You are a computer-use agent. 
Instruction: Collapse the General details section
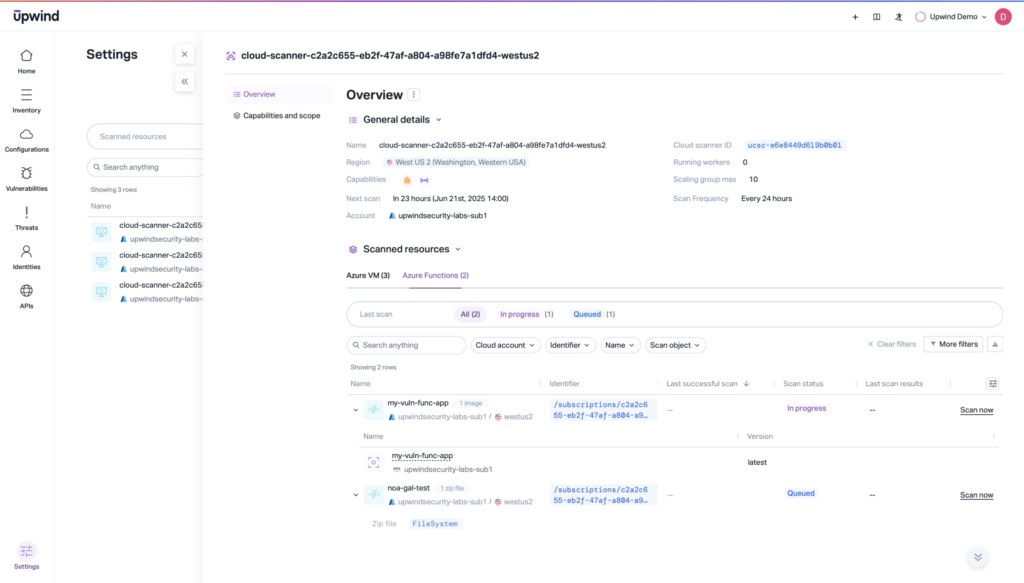click(x=439, y=120)
